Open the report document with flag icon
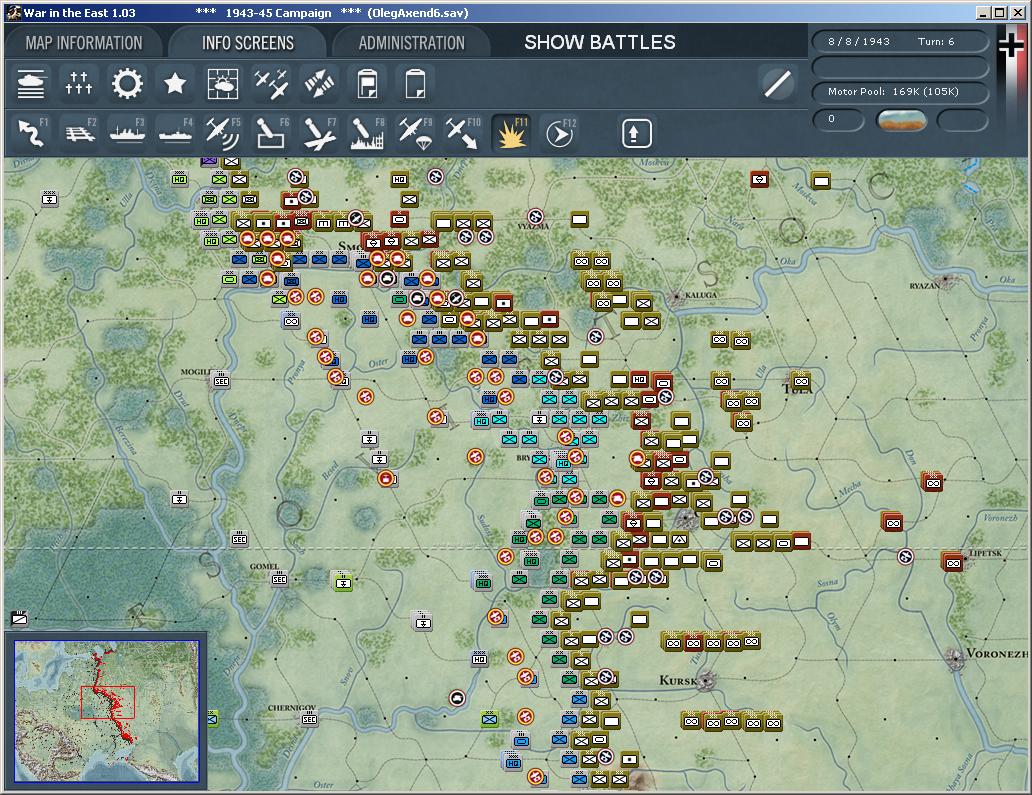This screenshot has width=1032, height=795. pyautogui.click(x=367, y=84)
